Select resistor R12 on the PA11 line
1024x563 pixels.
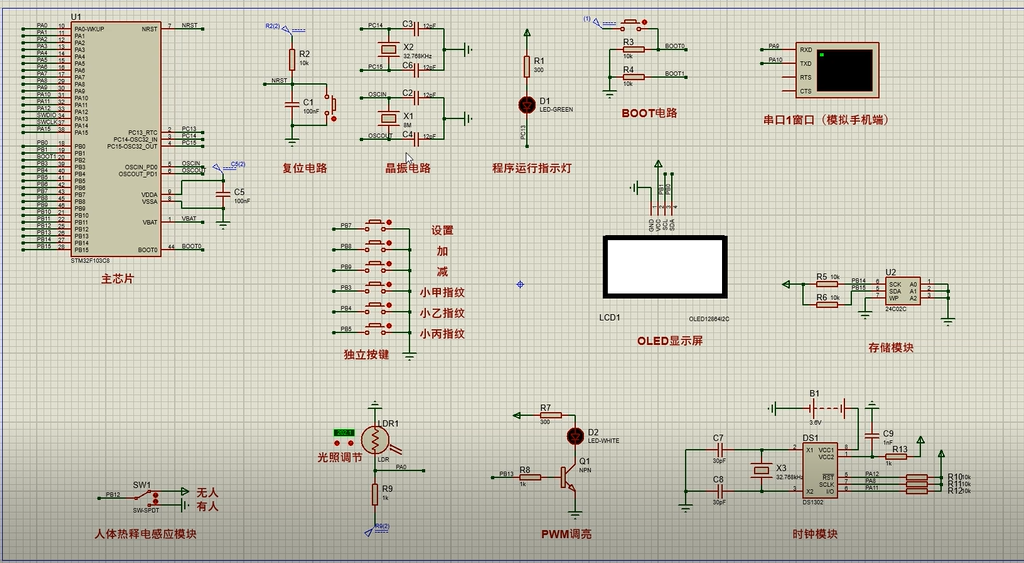click(916, 491)
